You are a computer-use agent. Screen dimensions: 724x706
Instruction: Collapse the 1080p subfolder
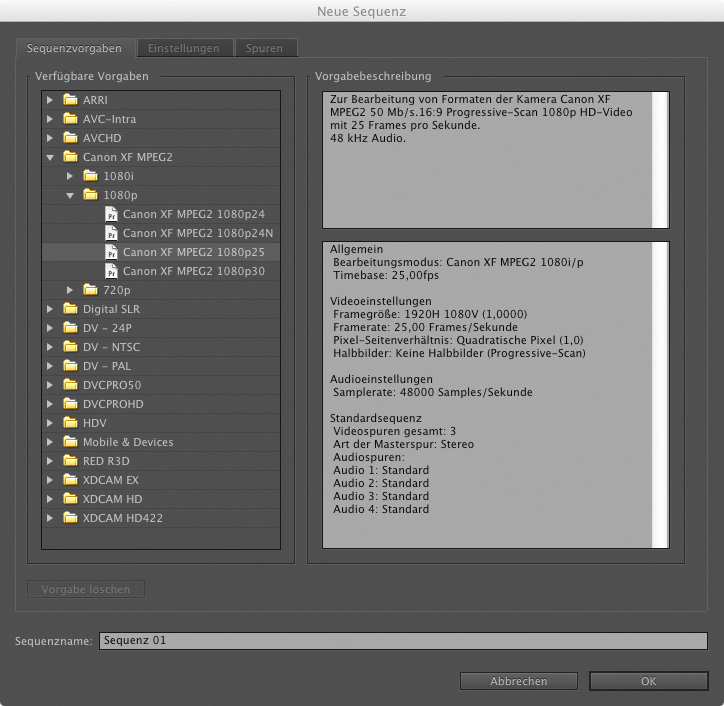point(70,195)
